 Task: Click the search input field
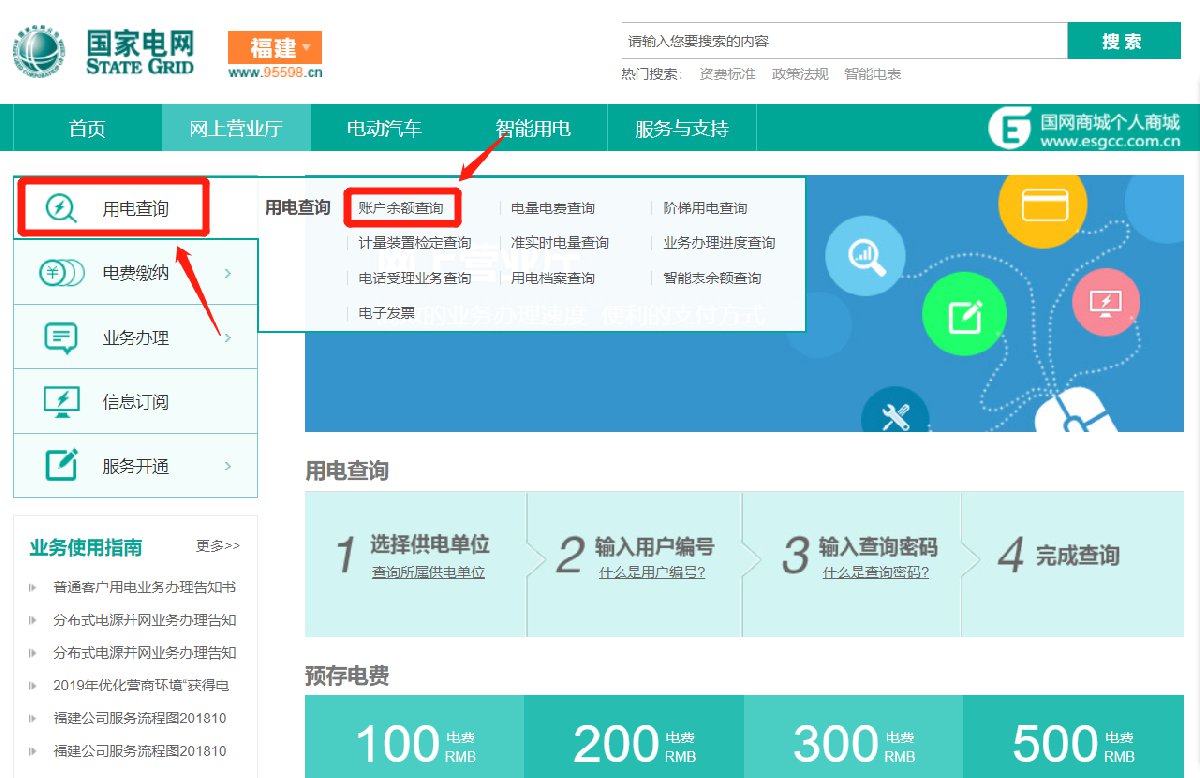click(843, 42)
